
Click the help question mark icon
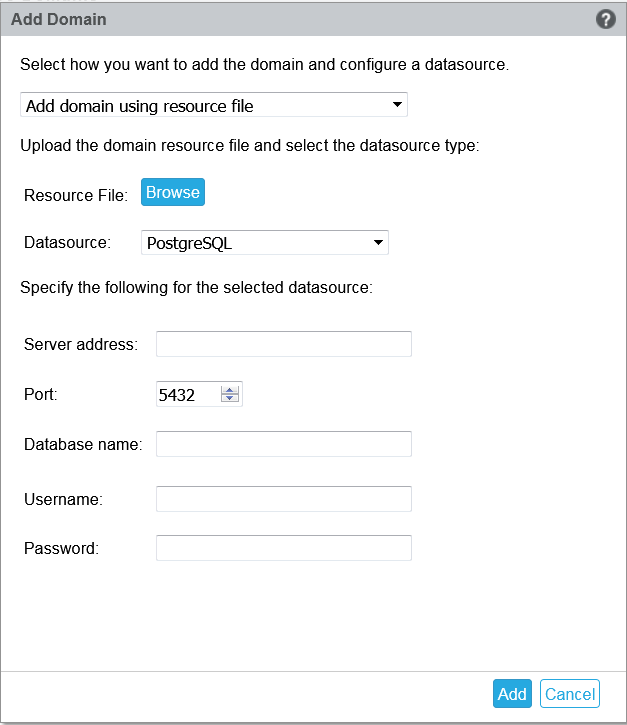coord(605,19)
